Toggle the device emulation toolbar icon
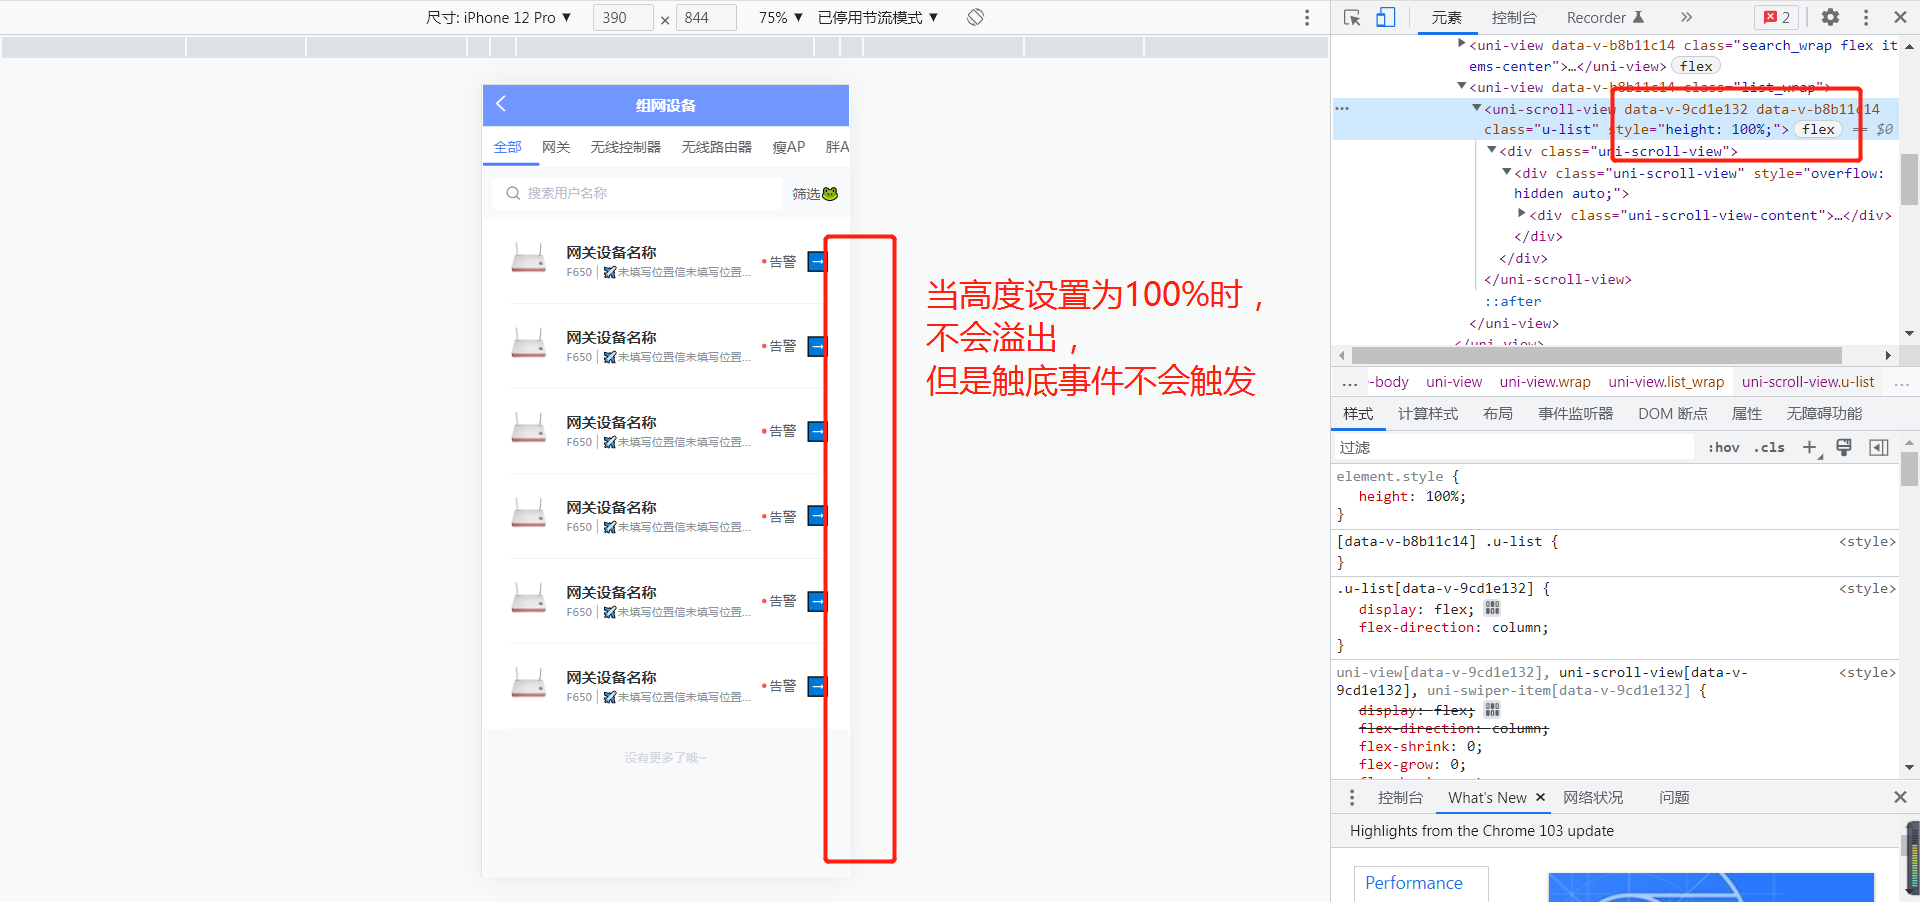 [1385, 17]
